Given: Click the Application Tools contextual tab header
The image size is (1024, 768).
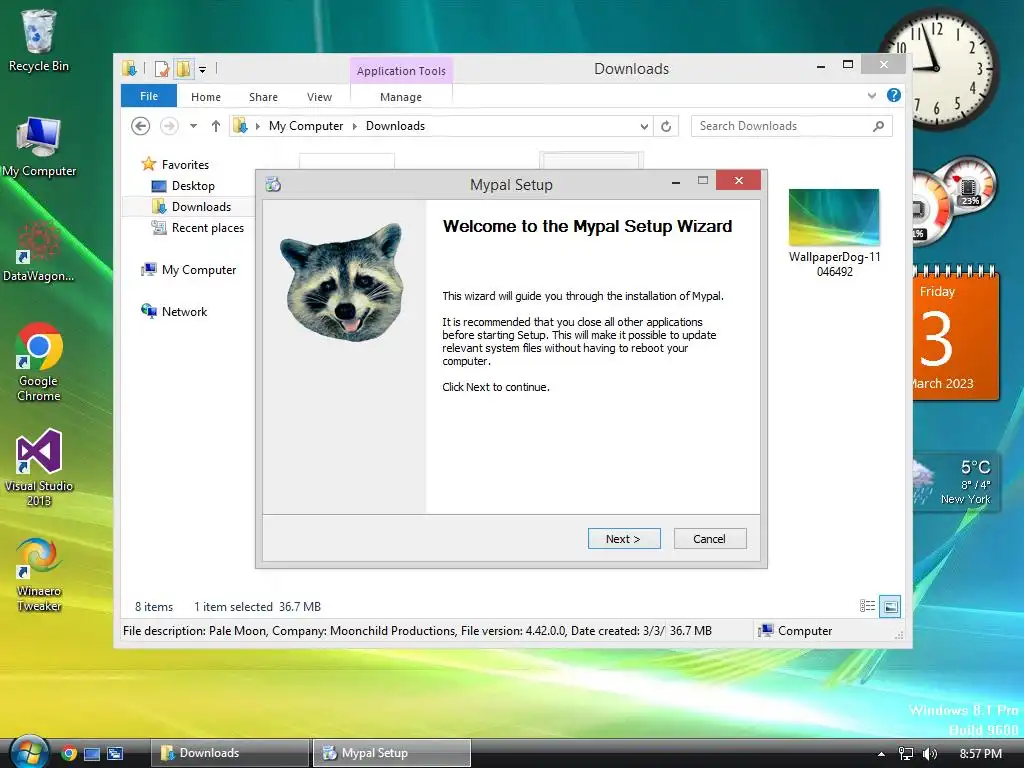Looking at the screenshot, I should [x=401, y=71].
